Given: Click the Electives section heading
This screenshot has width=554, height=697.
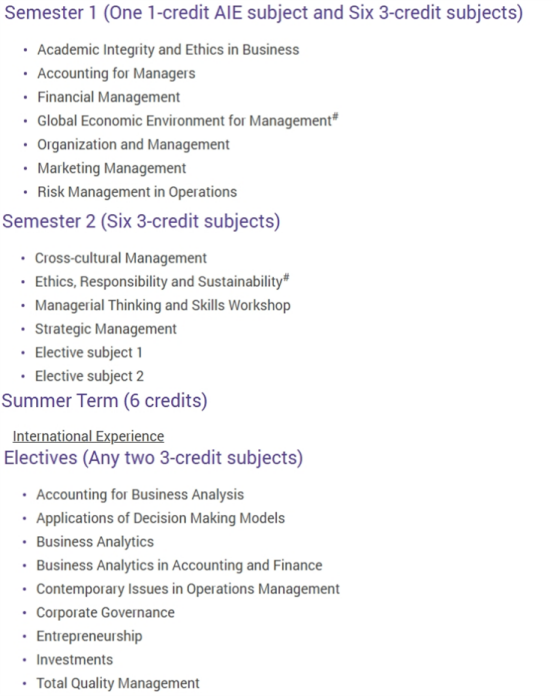Looking at the screenshot, I should (153, 458).
